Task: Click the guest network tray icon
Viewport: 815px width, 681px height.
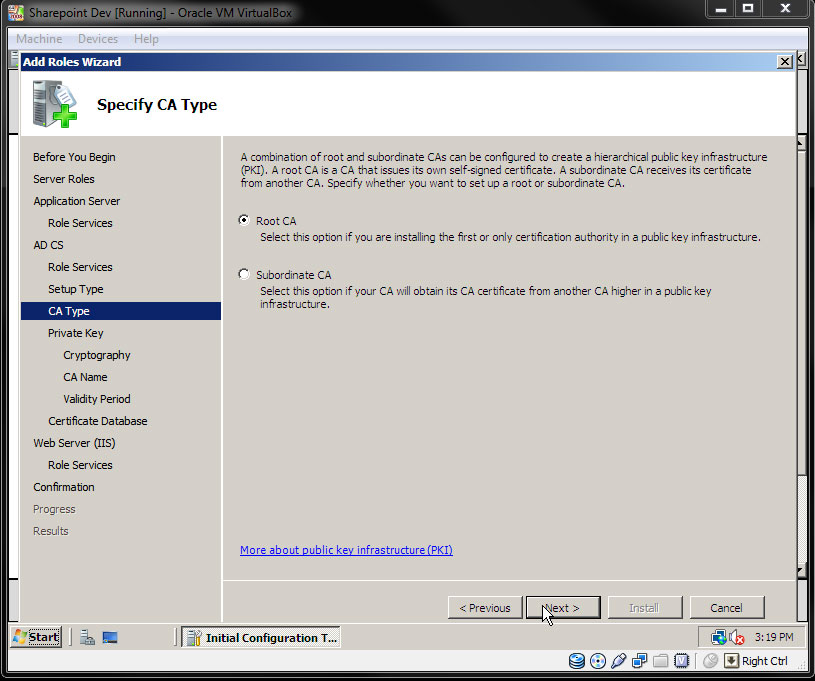Action: tap(719, 637)
